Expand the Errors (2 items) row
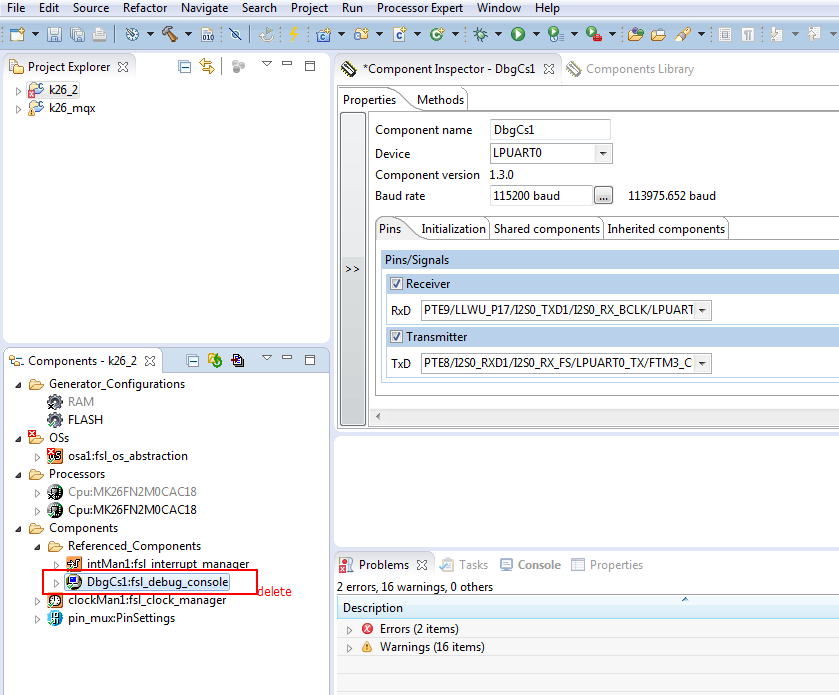 349,630
